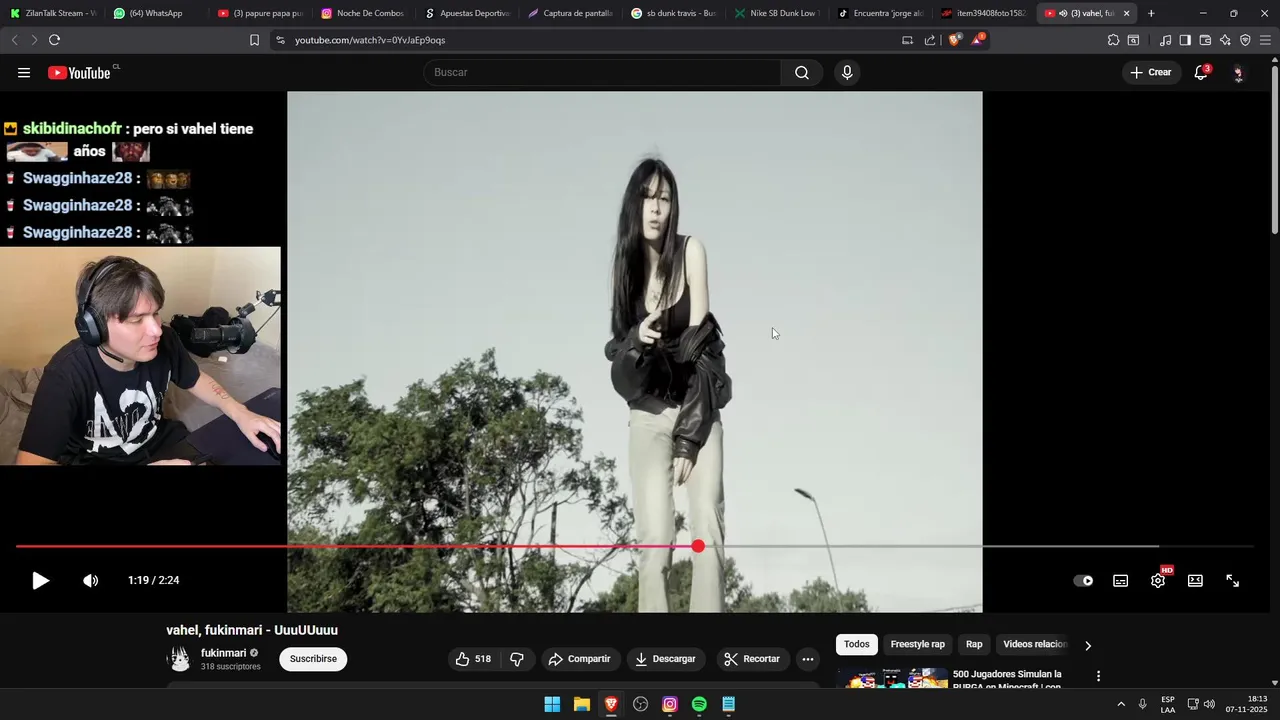This screenshot has height=720, width=1280.
Task: Focus the Buscar search field
Action: pos(602,72)
